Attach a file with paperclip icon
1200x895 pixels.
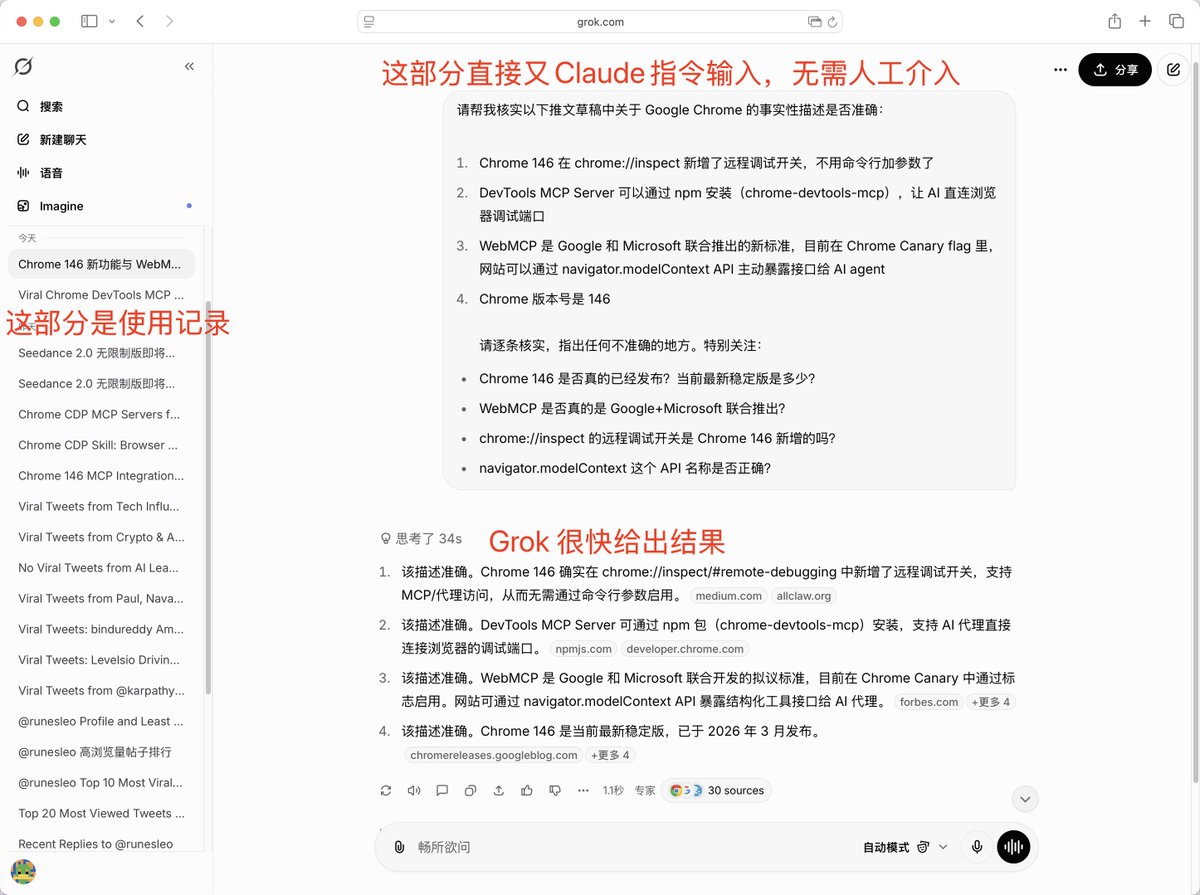[x=399, y=847]
